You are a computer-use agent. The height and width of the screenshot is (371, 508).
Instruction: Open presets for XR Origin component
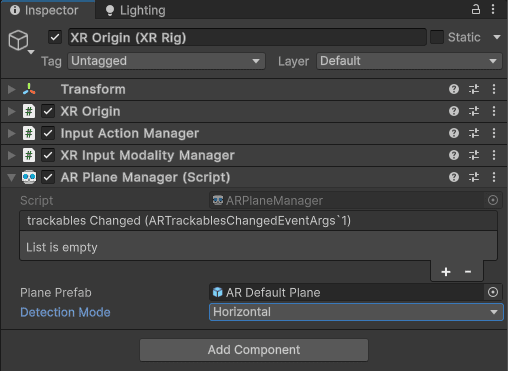(474, 111)
